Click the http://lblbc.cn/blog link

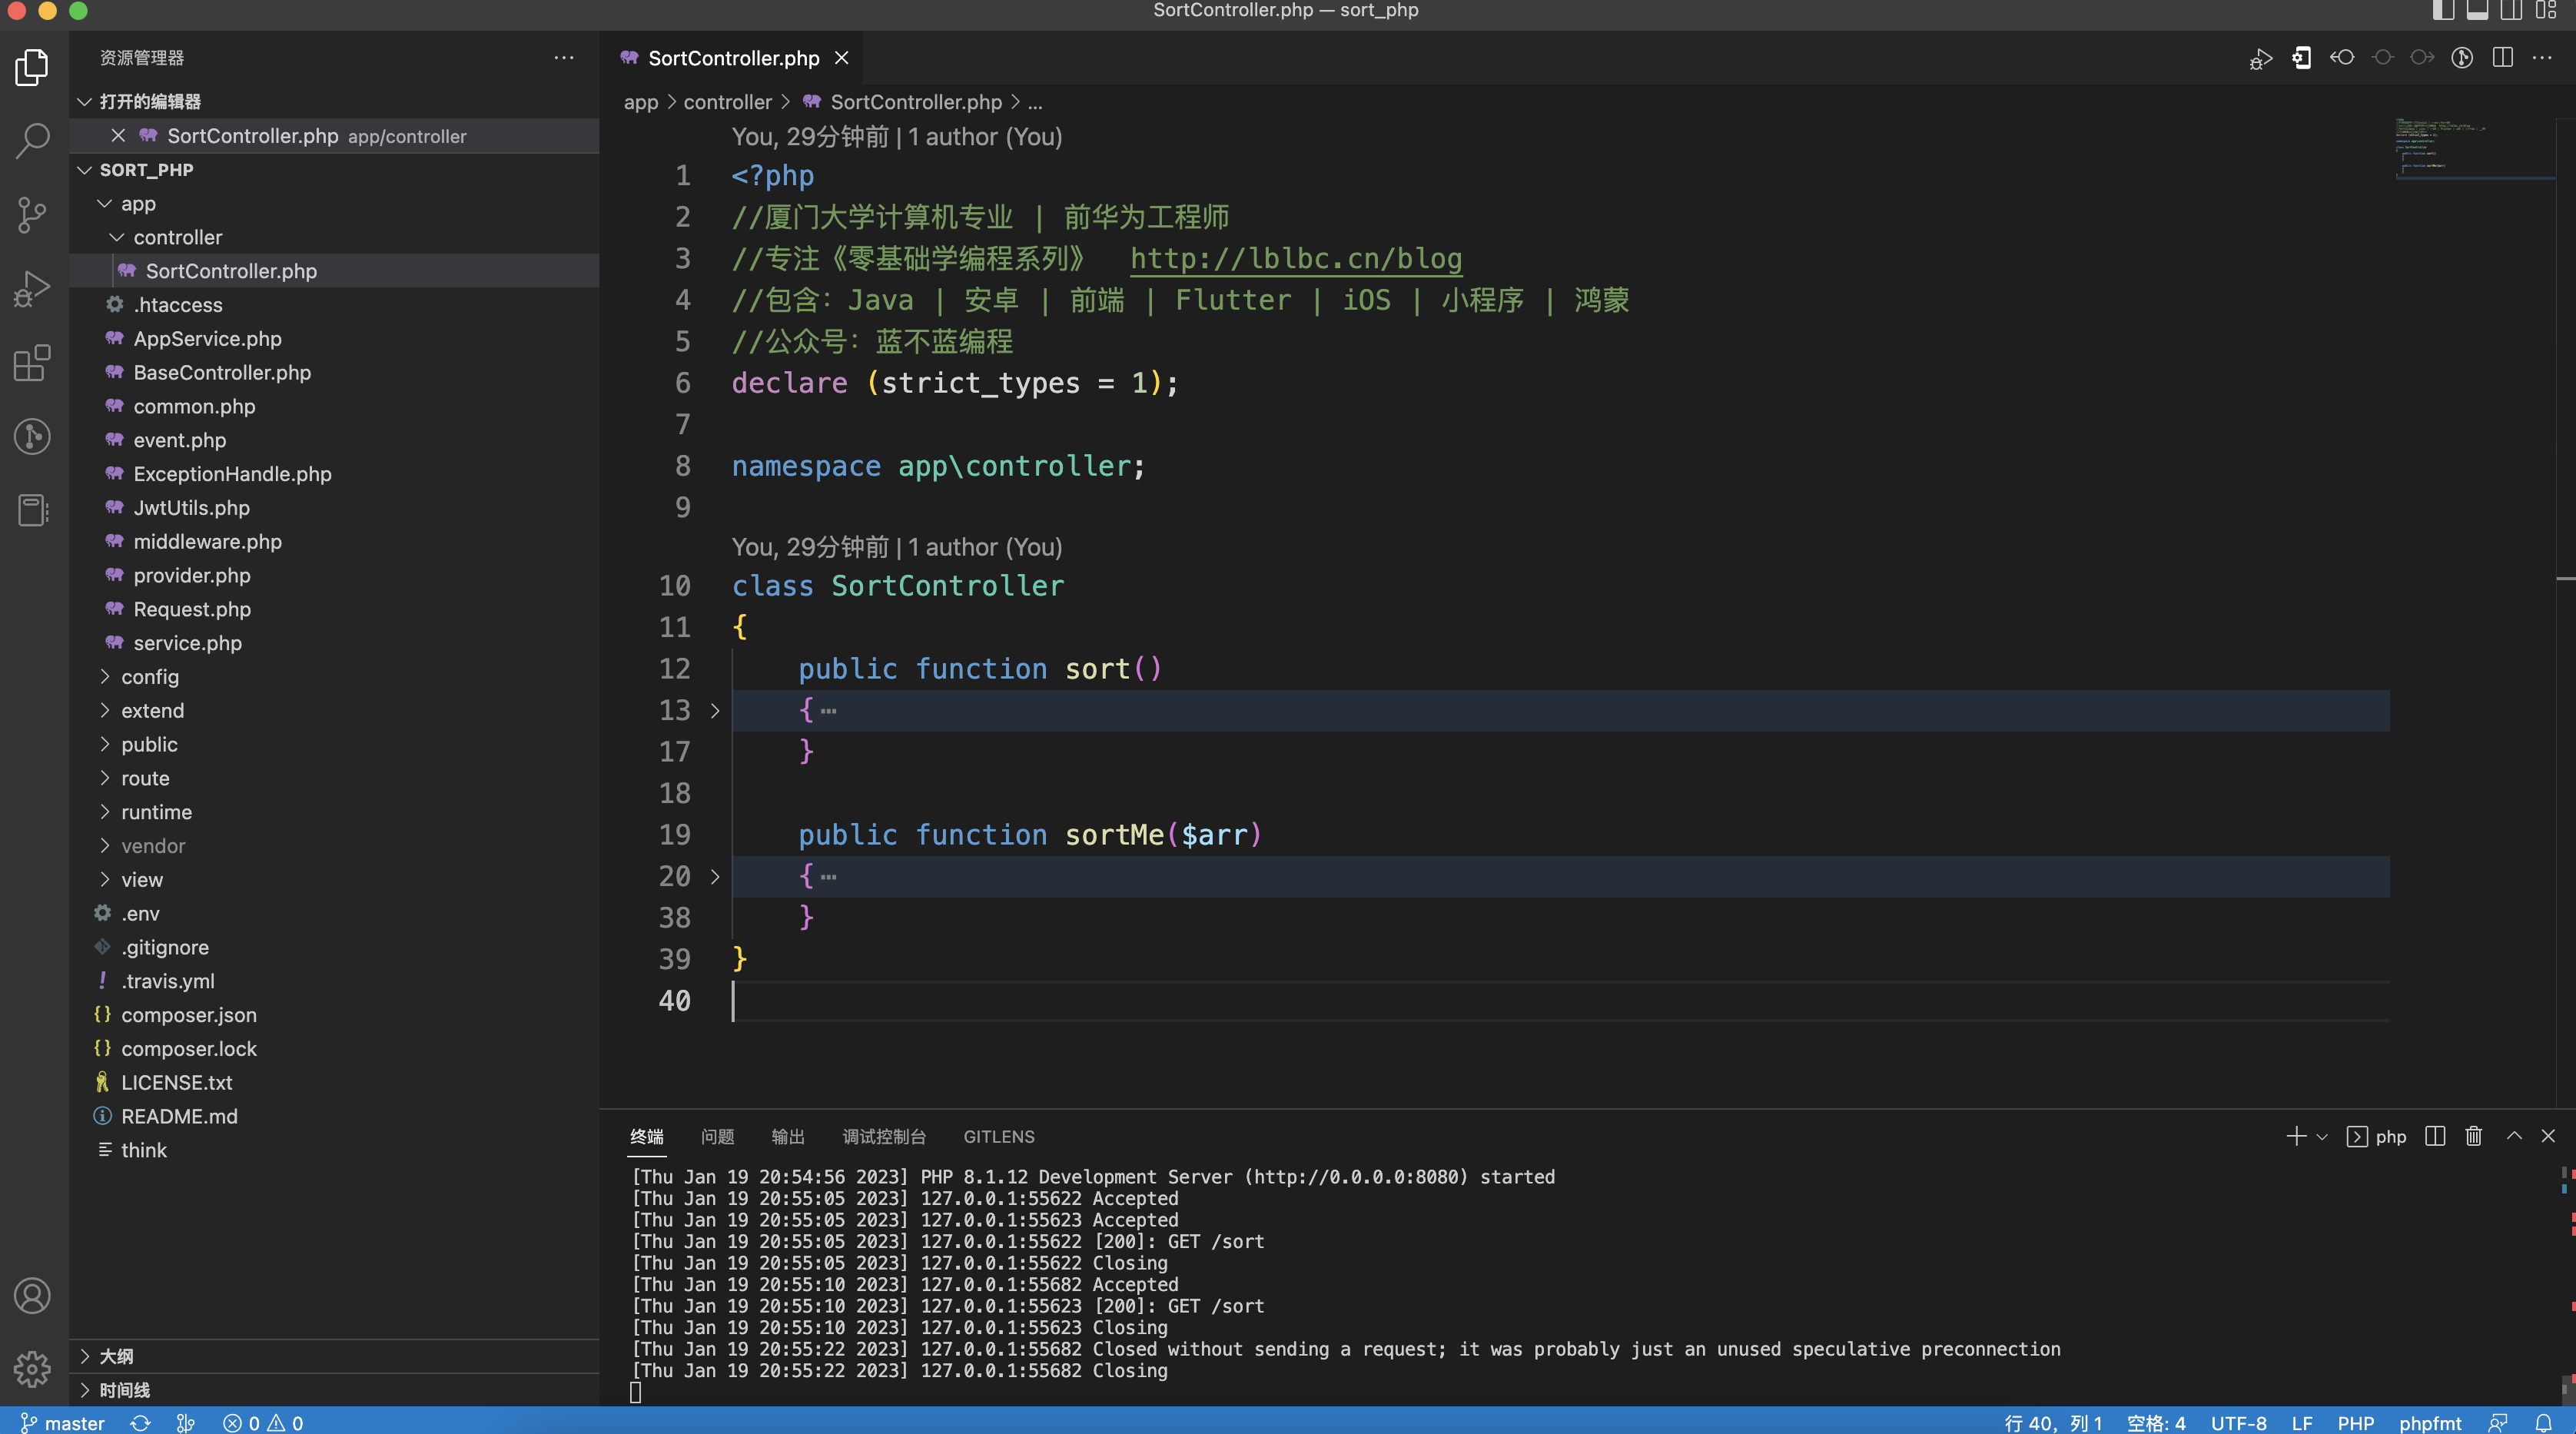pos(1296,260)
